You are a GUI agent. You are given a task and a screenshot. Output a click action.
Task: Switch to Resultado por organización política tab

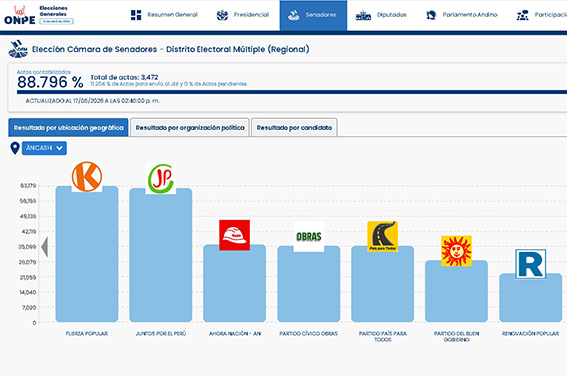pos(190,128)
